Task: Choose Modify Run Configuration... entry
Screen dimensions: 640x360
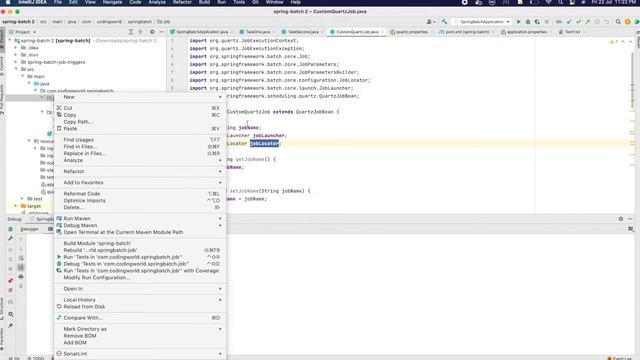Action: (140, 278)
